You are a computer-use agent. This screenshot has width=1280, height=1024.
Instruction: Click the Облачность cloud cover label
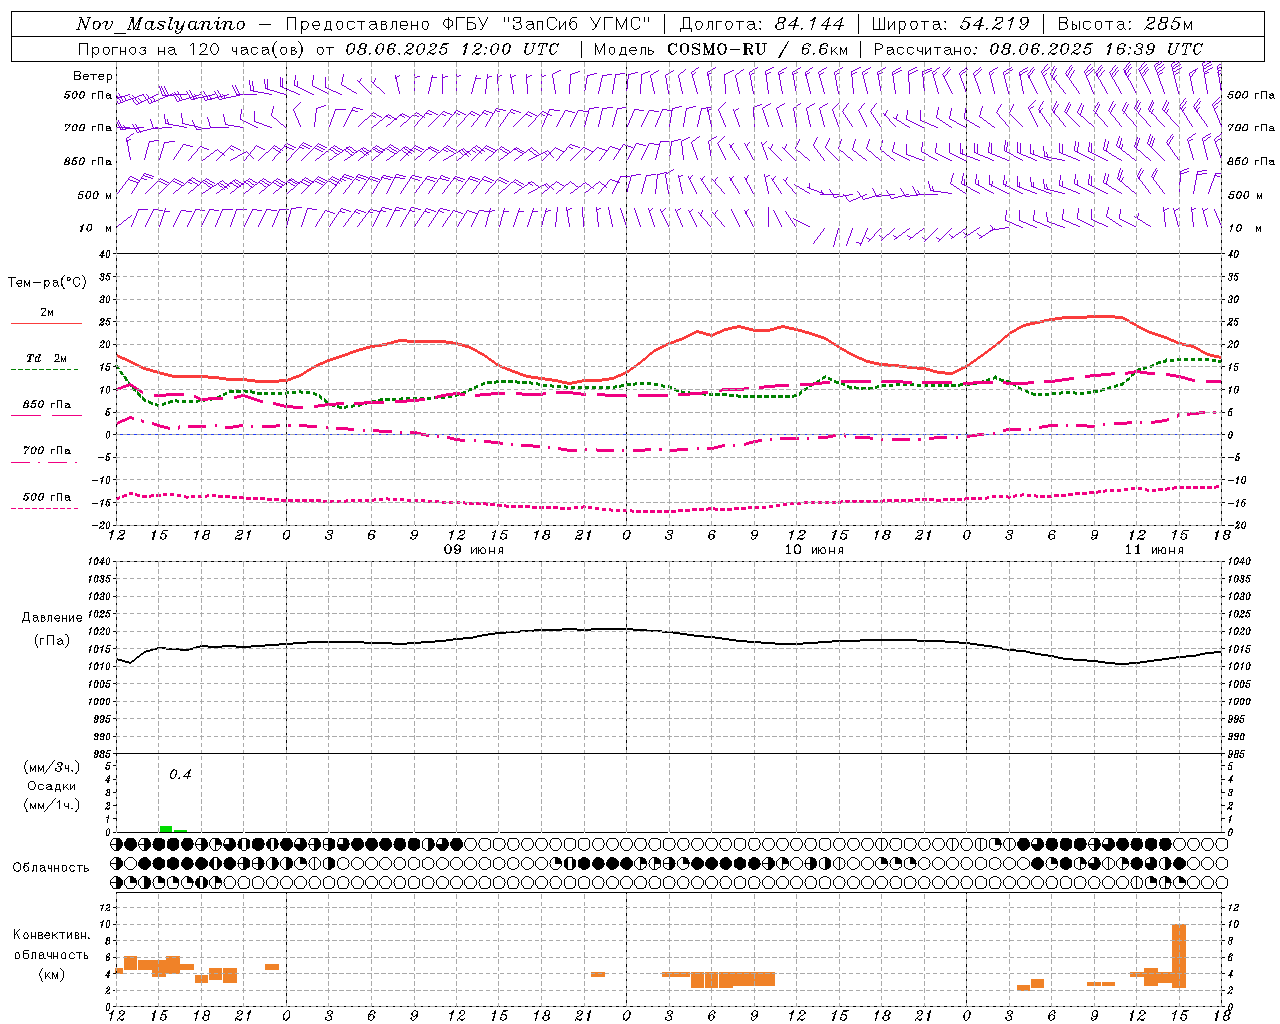point(51,867)
